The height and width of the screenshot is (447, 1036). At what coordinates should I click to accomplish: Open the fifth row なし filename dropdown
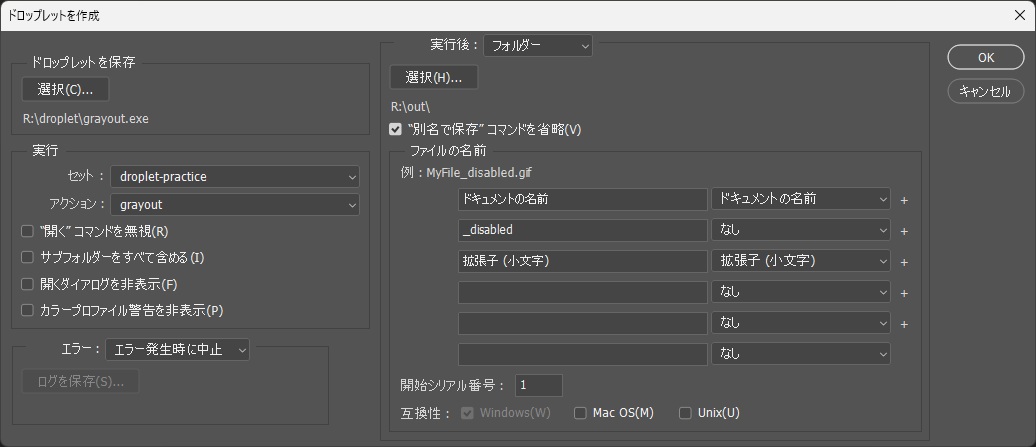pos(801,324)
